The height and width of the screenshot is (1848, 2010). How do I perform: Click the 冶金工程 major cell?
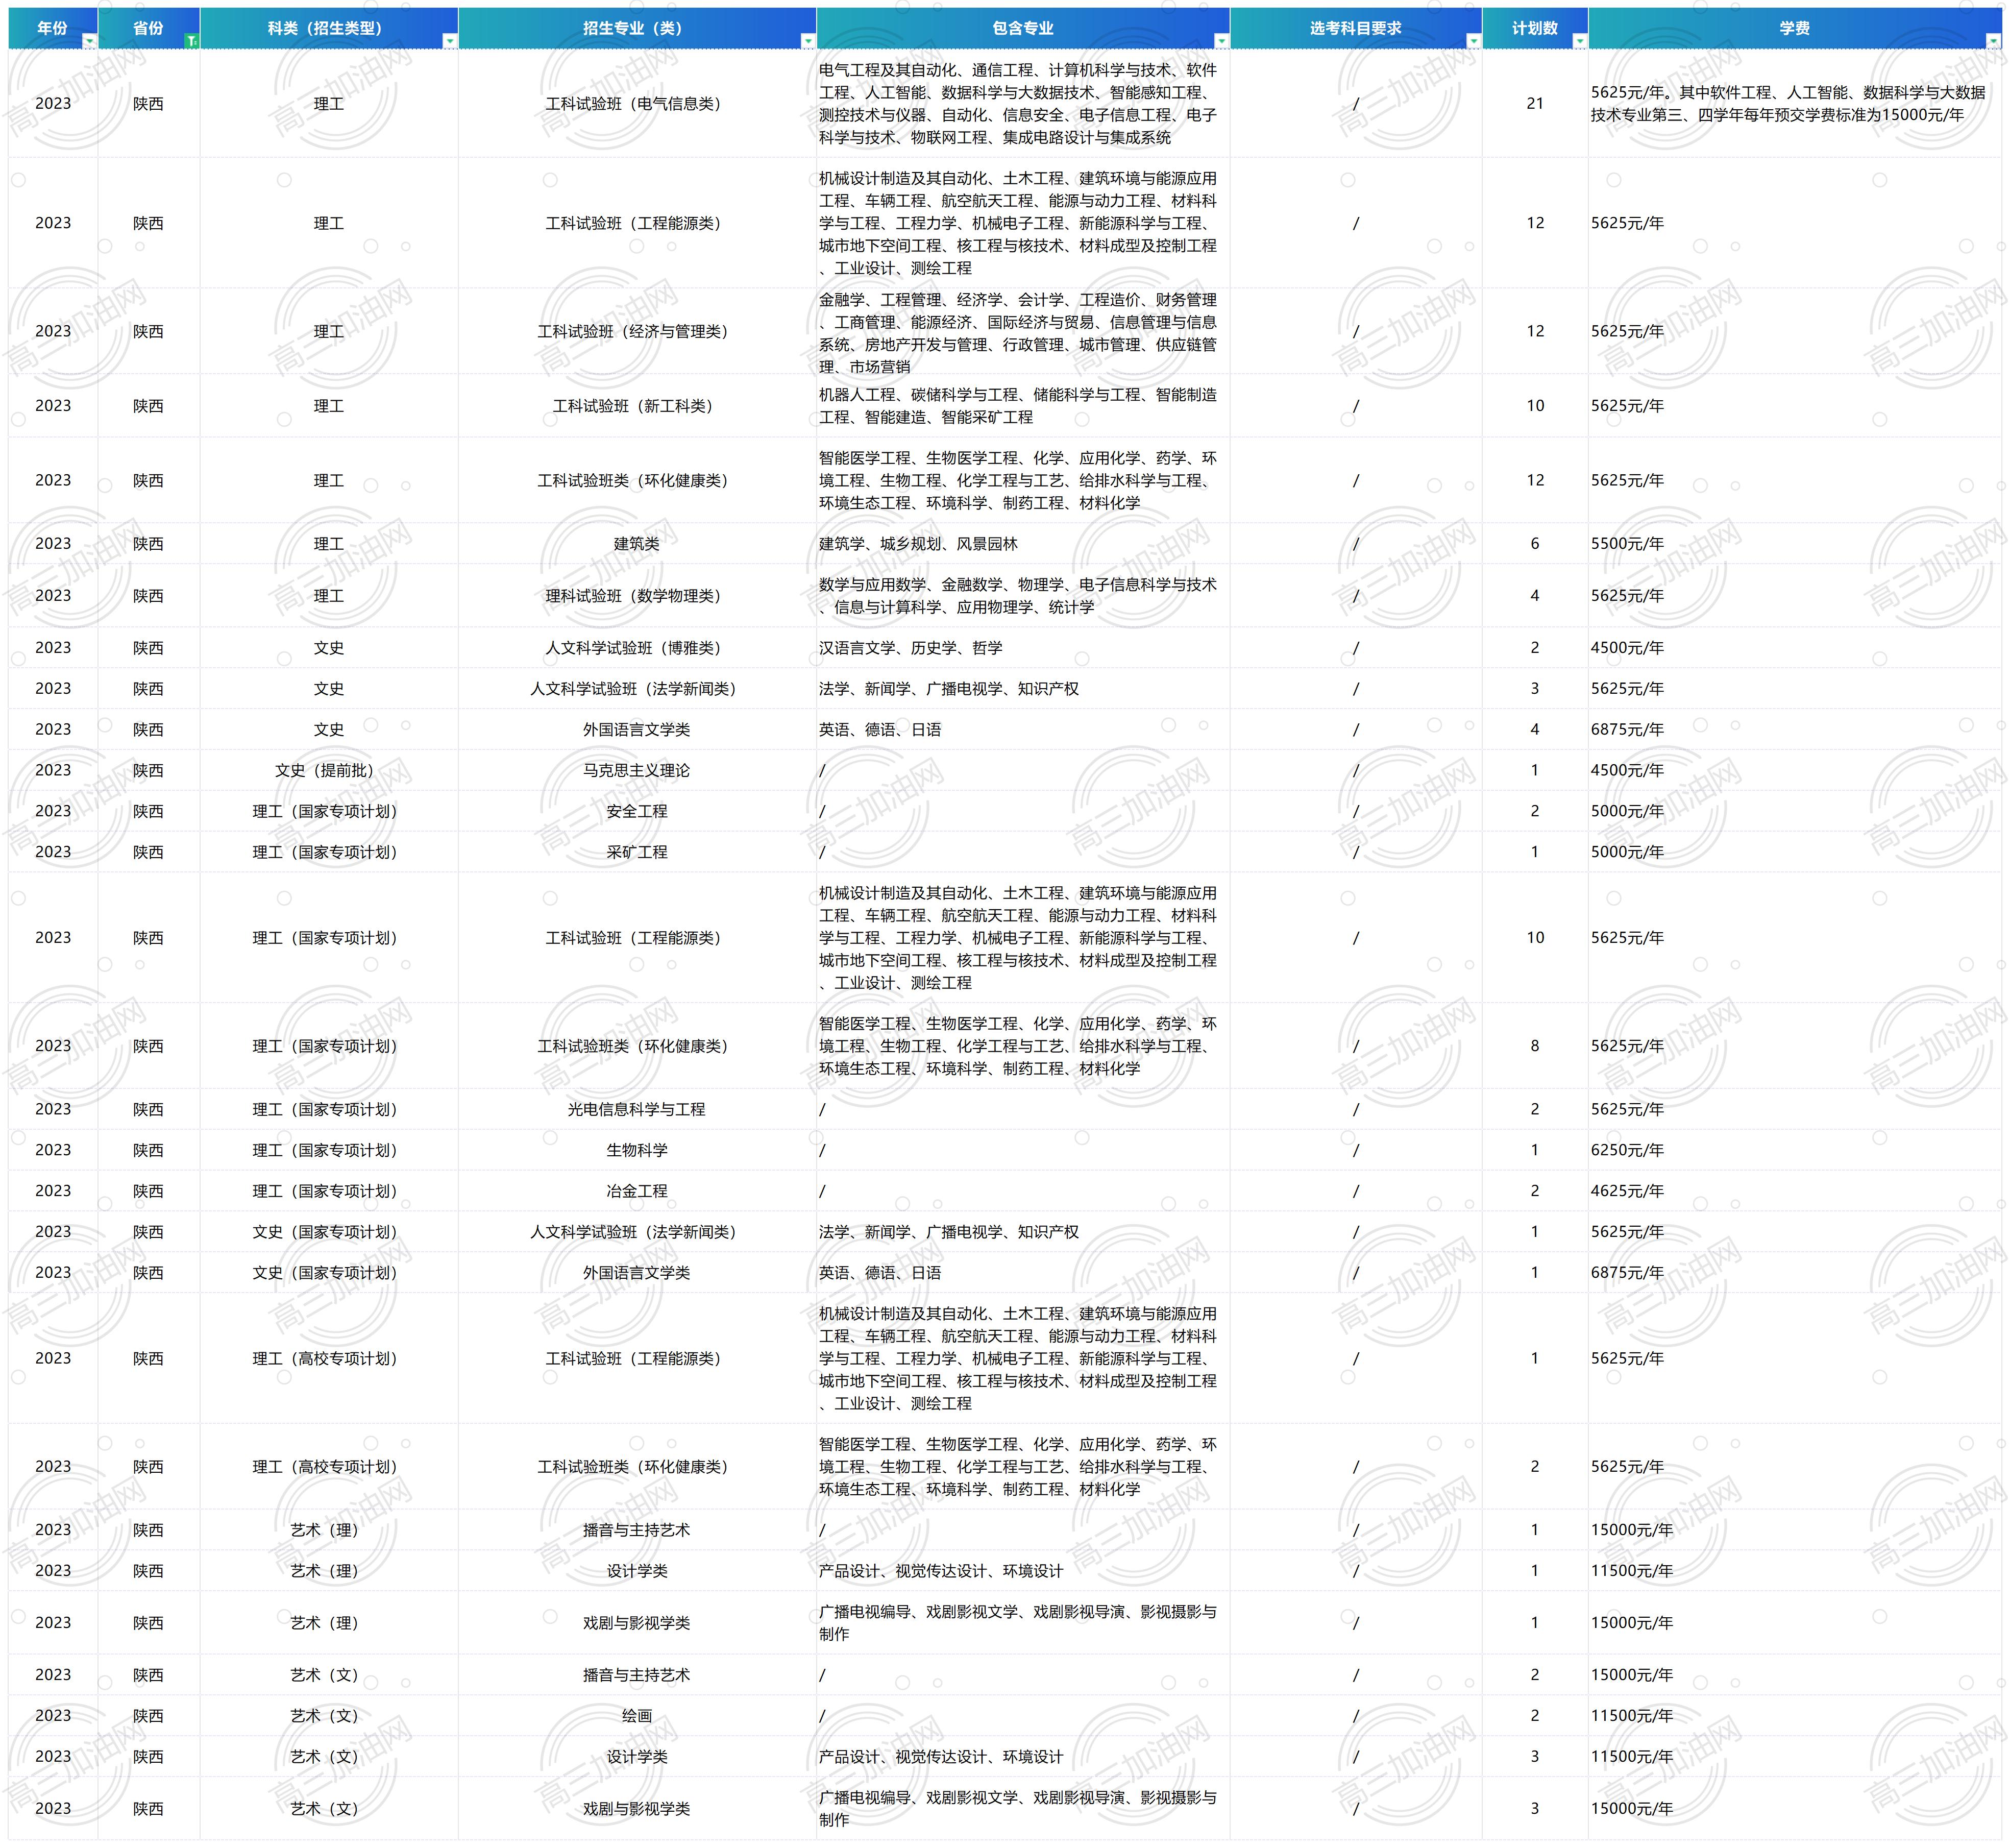[x=637, y=1192]
